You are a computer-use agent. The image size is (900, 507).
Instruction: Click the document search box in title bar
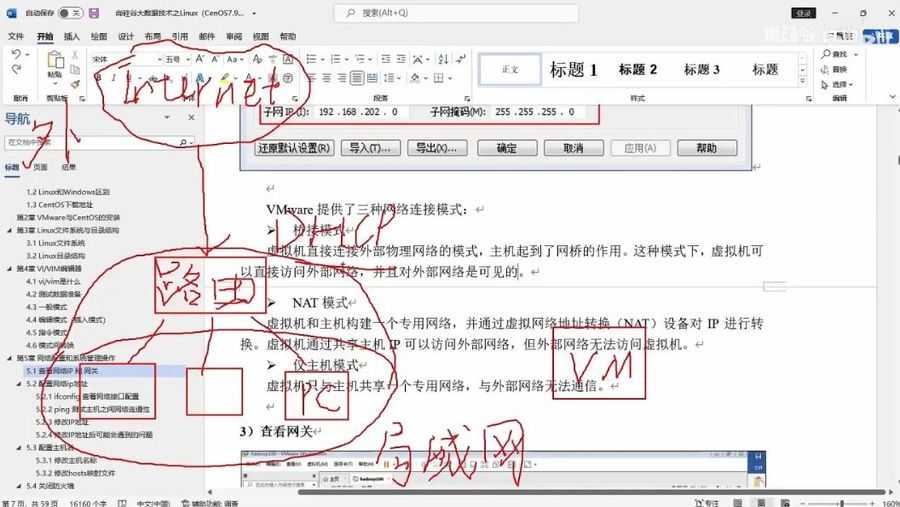pyautogui.click(x=456, y=13)
